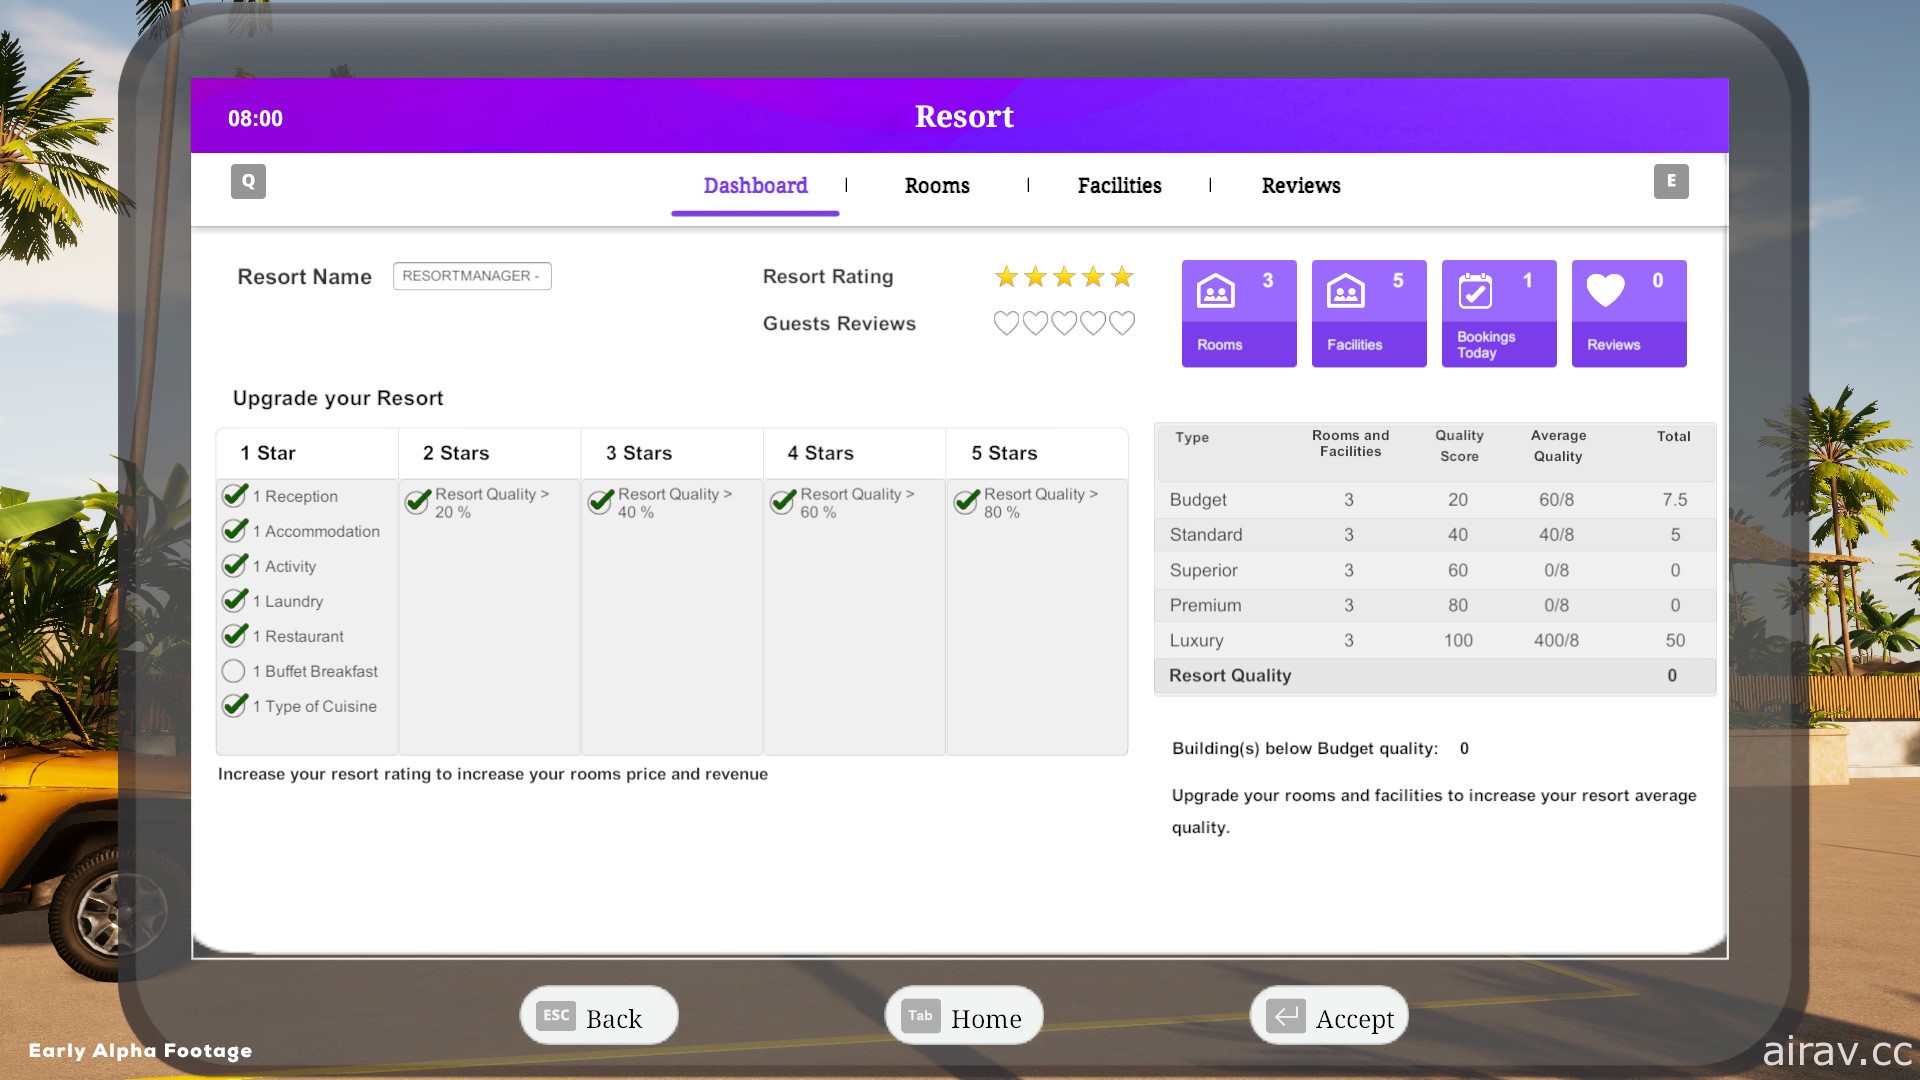The height and width of the screenshot is (1080, 1920).
Task: Click the resort name dropdown arrow
Action: tap(542, 276)
